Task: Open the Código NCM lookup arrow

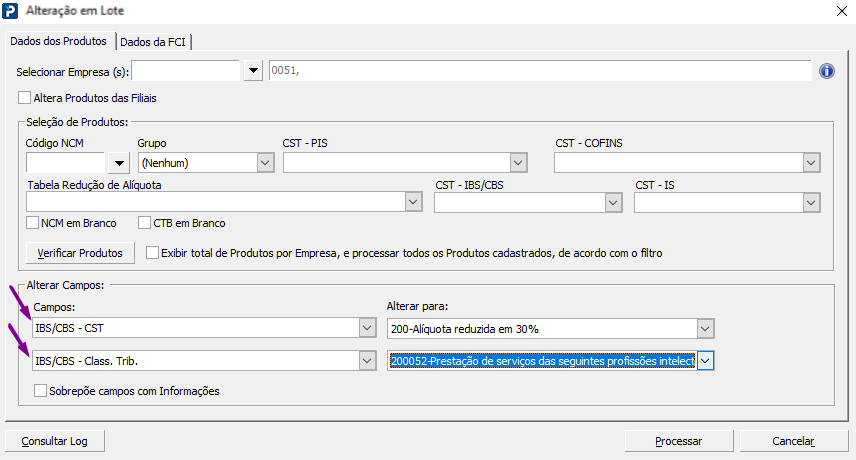Action: tap(119, 163)
